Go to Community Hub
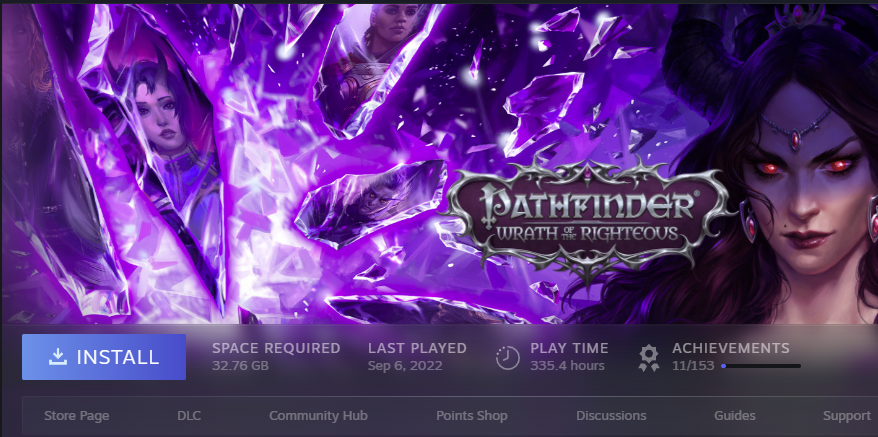 318,416
